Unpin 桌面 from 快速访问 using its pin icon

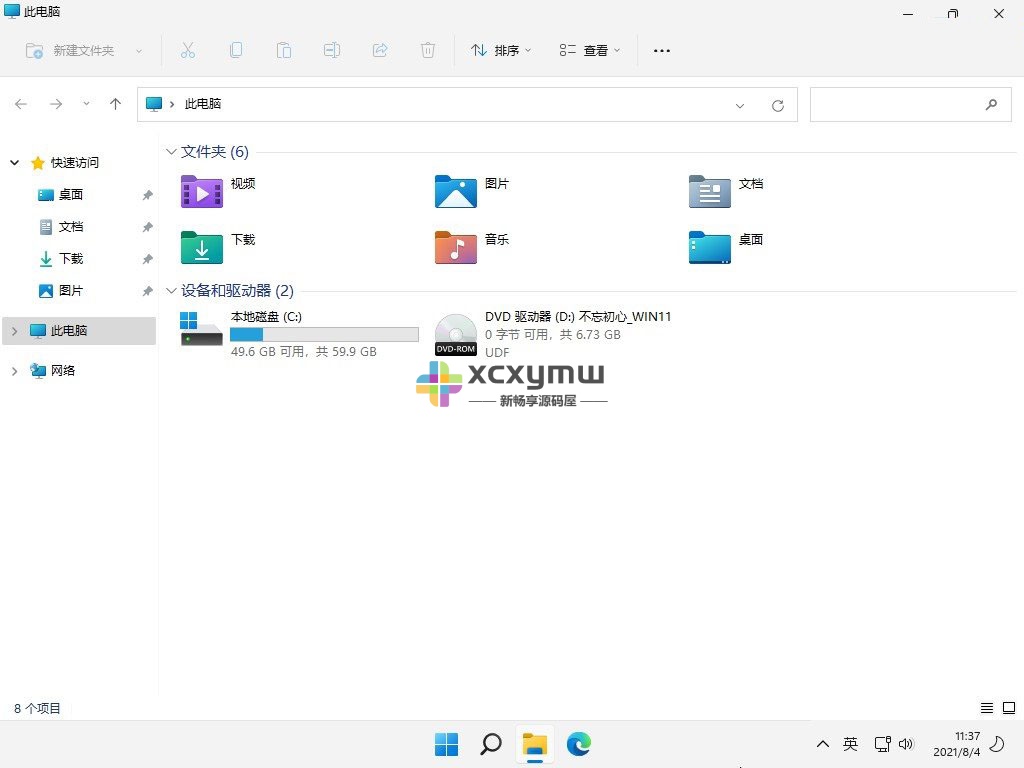tap(147, 194)
